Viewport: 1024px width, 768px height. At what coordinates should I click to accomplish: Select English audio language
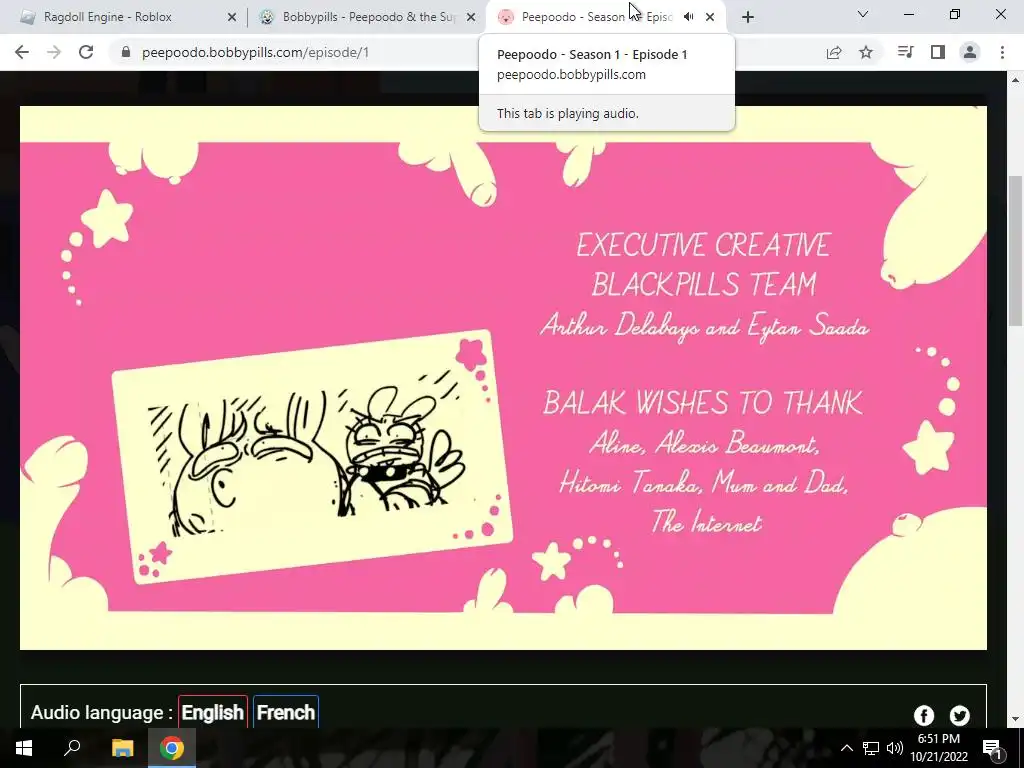pyautogui.click(x=213, y=712)
